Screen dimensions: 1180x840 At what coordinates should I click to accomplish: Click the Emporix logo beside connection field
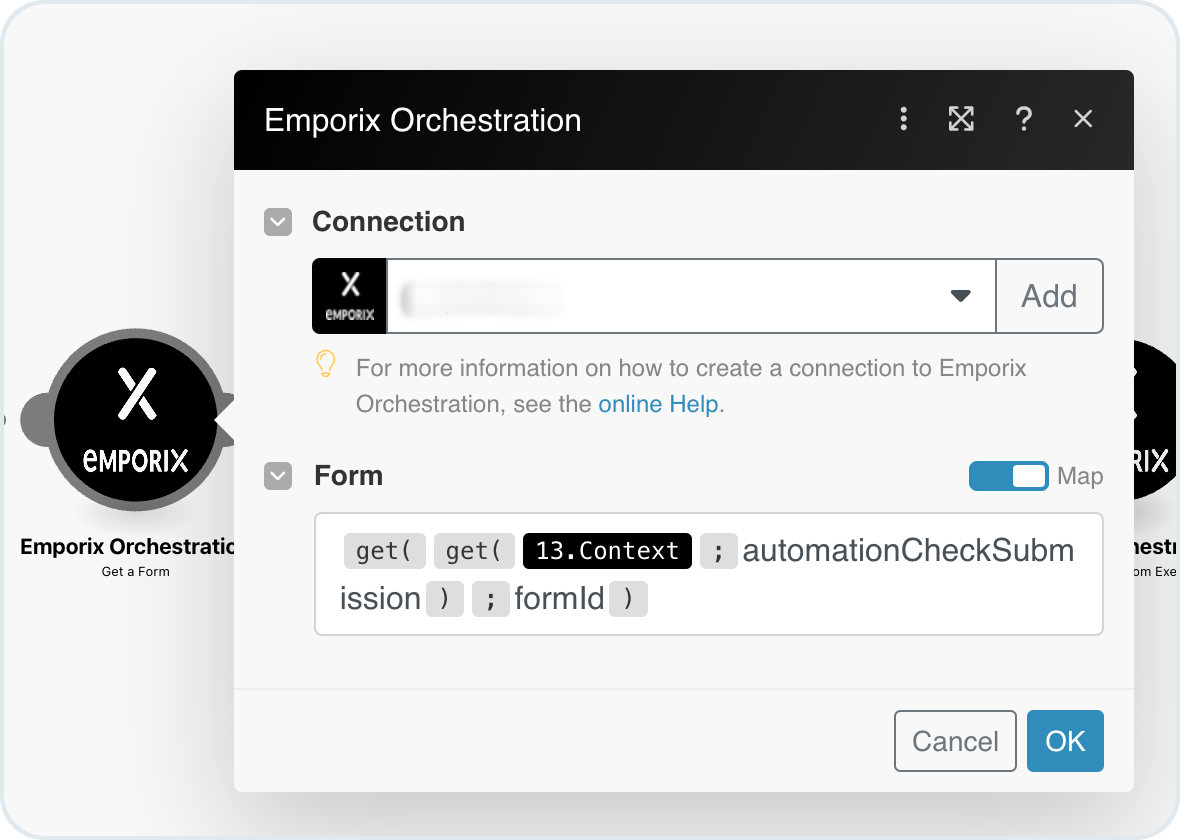point(349,296)
